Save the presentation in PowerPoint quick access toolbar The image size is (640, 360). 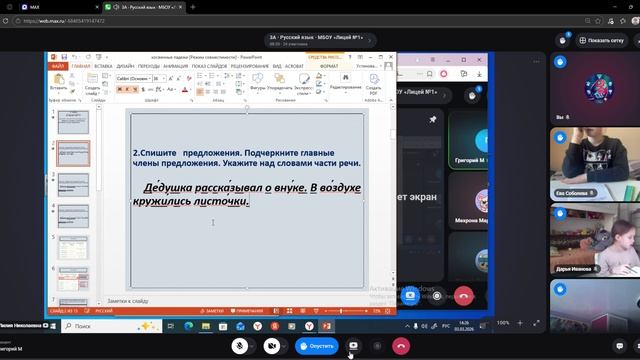(x=64, y=57)
